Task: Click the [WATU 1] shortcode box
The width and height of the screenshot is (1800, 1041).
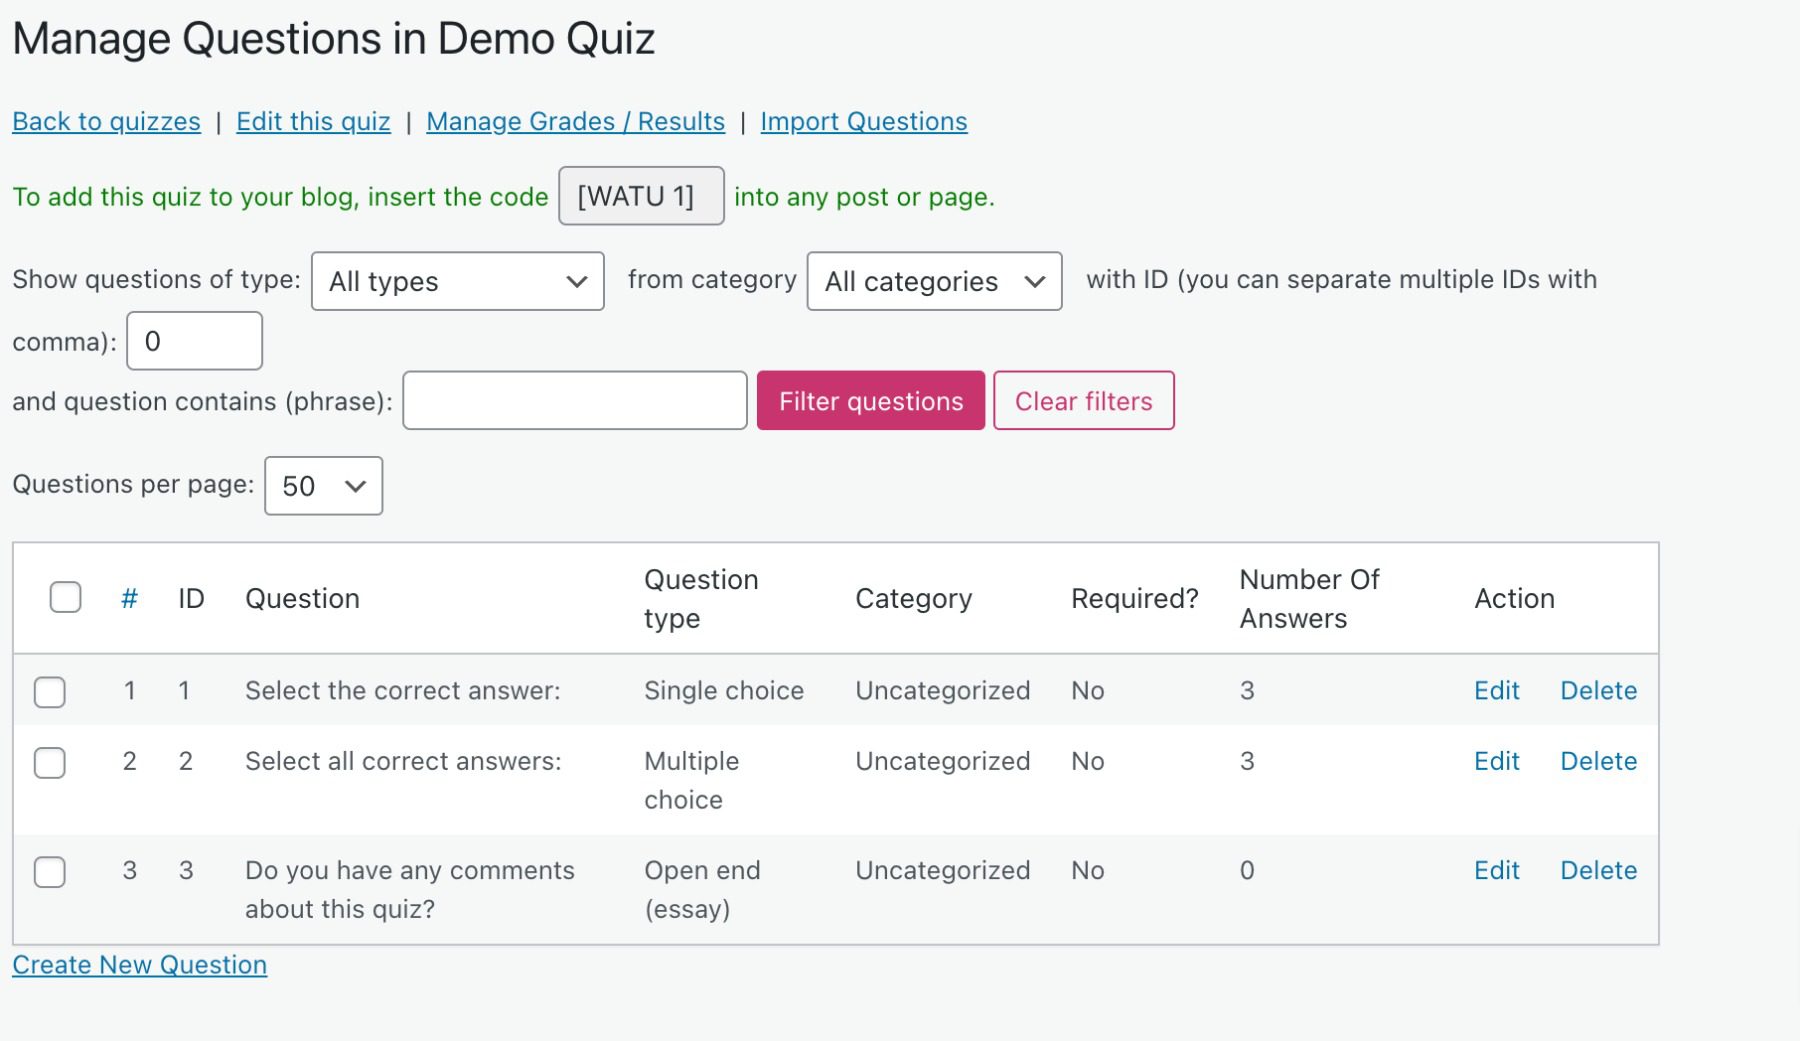Action: [641, 196]
